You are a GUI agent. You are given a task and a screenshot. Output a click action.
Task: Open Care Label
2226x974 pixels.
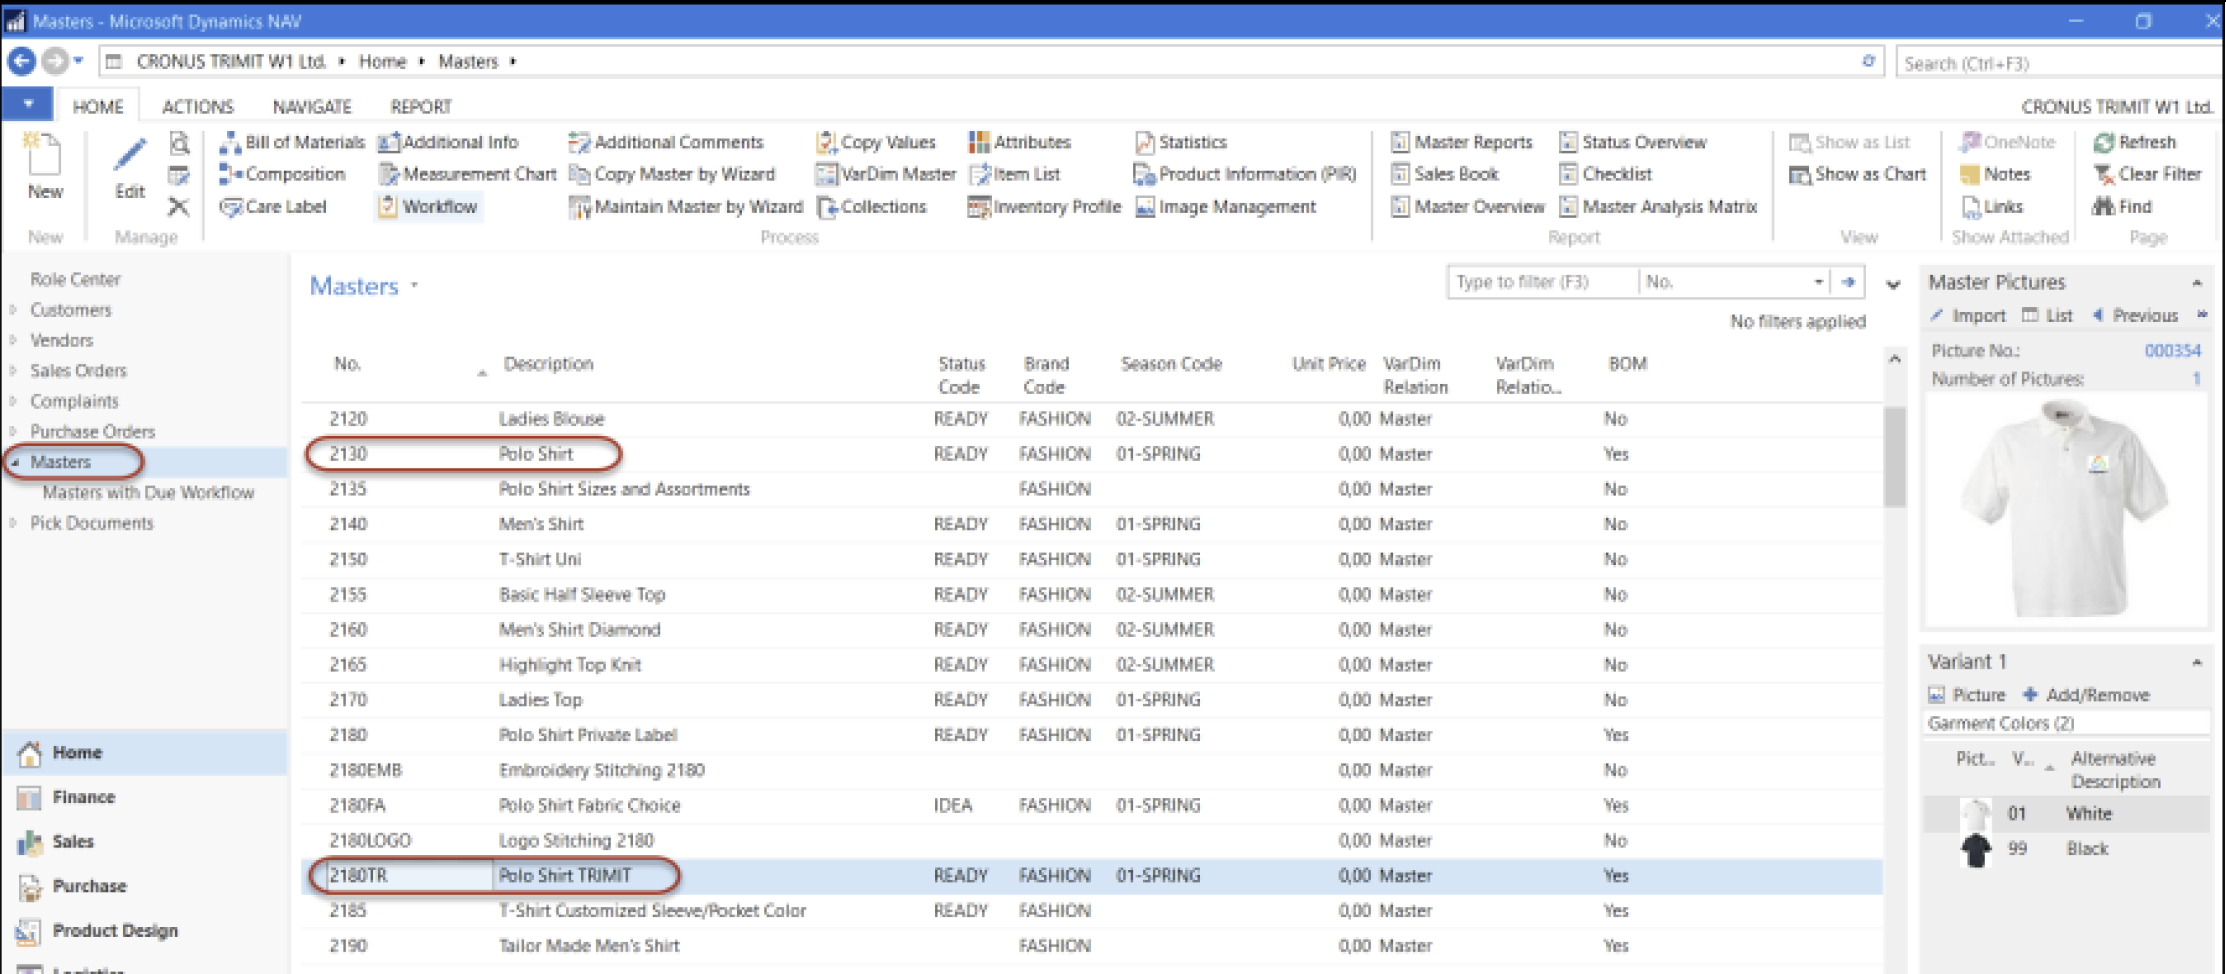[274, 207]
